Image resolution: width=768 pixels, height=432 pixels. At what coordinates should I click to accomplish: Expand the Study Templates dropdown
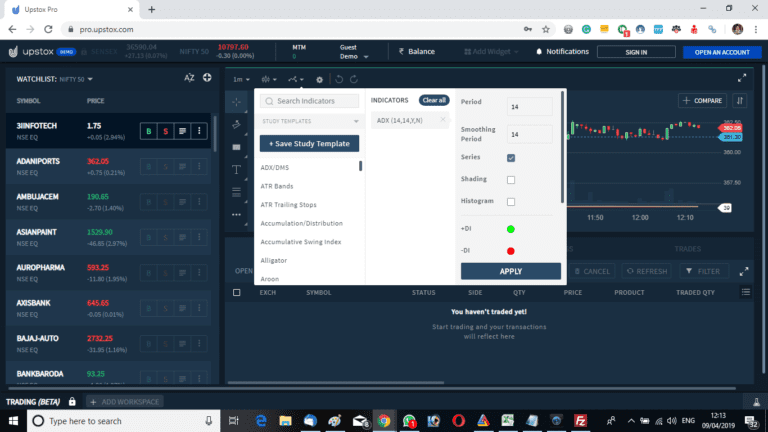tap(309, 121)
